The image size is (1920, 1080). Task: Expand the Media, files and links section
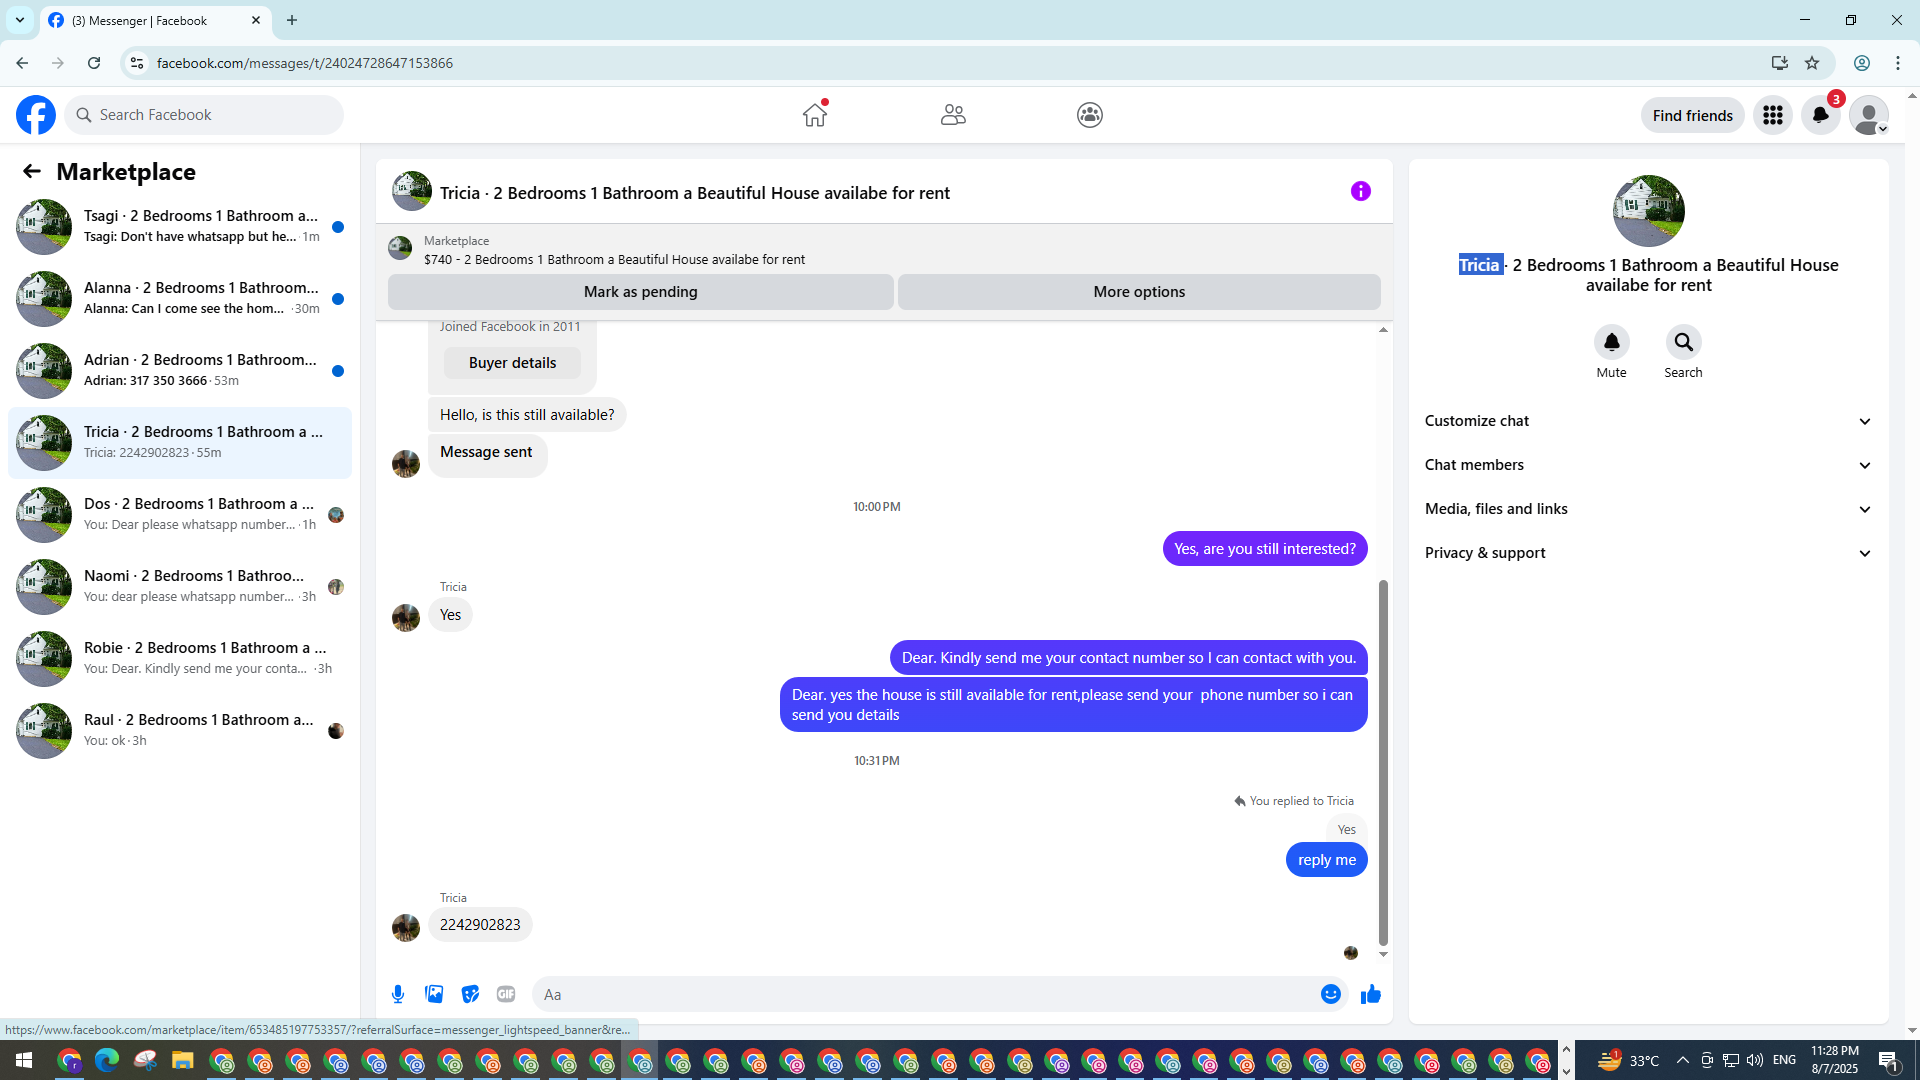coord(1648,509)
